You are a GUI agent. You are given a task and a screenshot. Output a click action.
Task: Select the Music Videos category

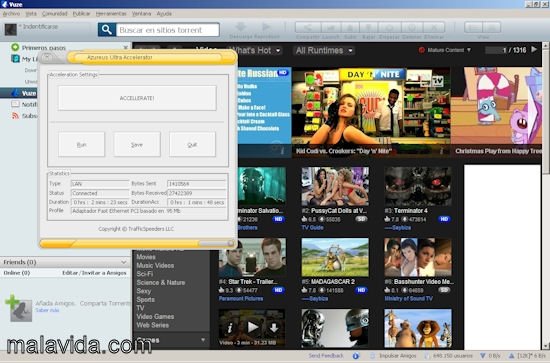pos(155,265)
